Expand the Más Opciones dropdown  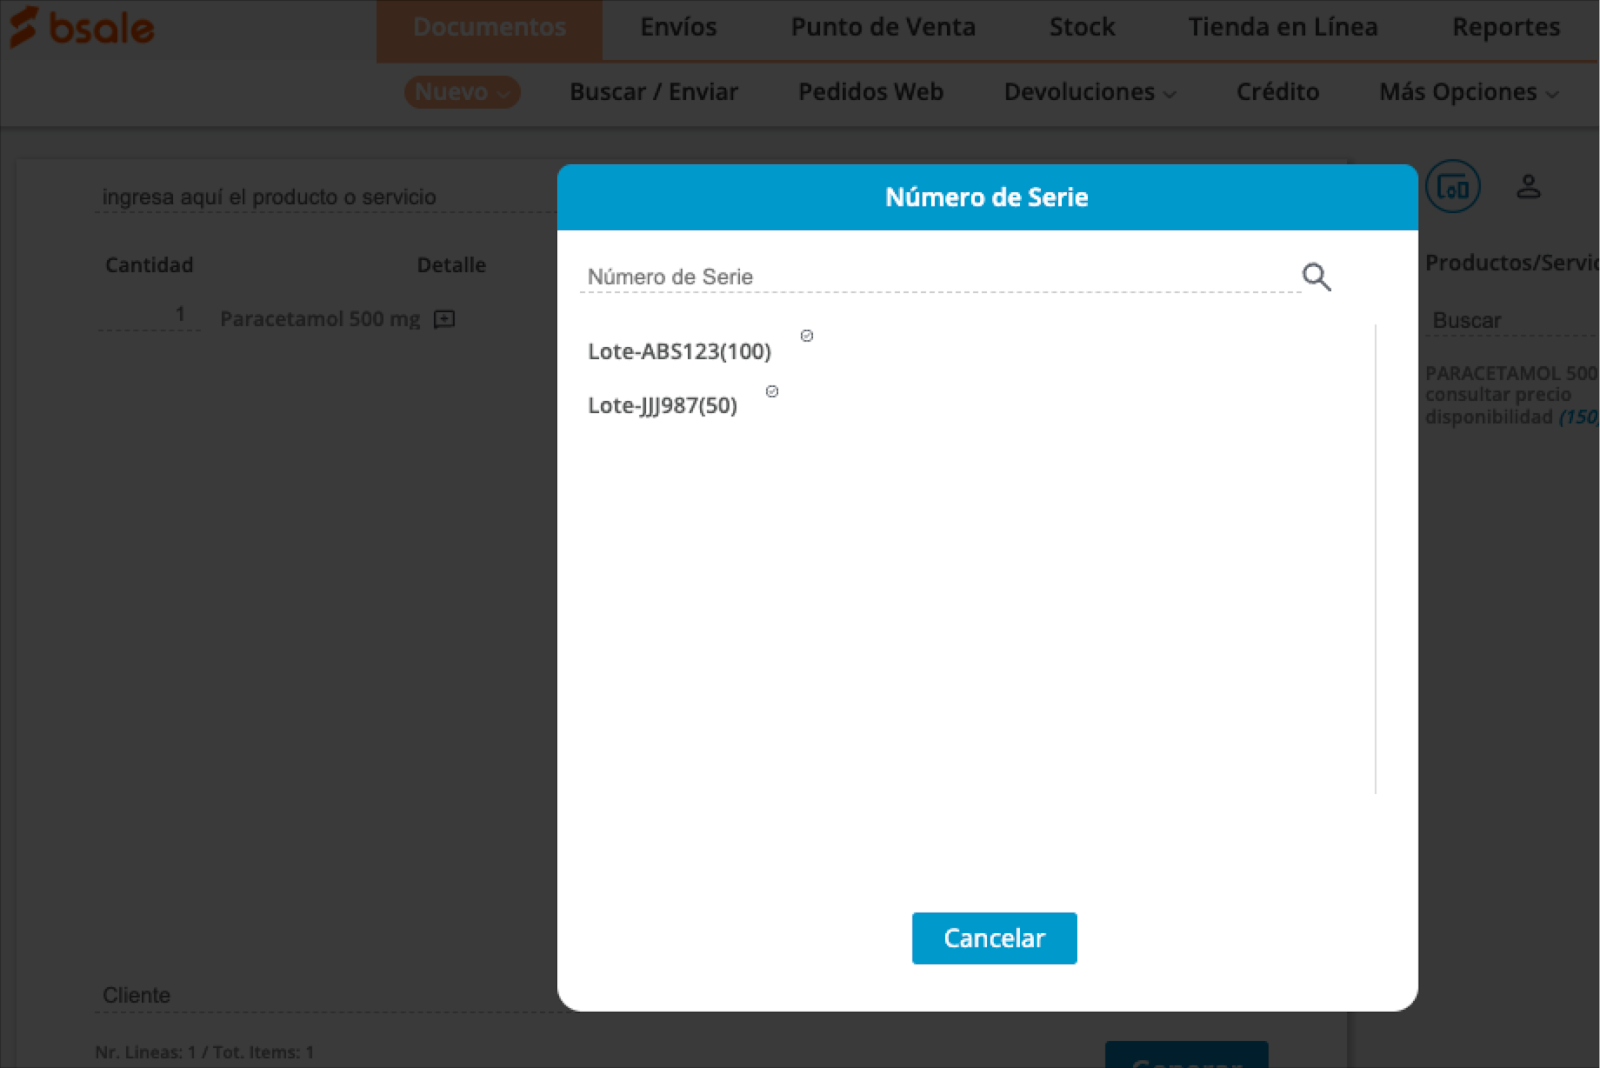(1468, 92)
